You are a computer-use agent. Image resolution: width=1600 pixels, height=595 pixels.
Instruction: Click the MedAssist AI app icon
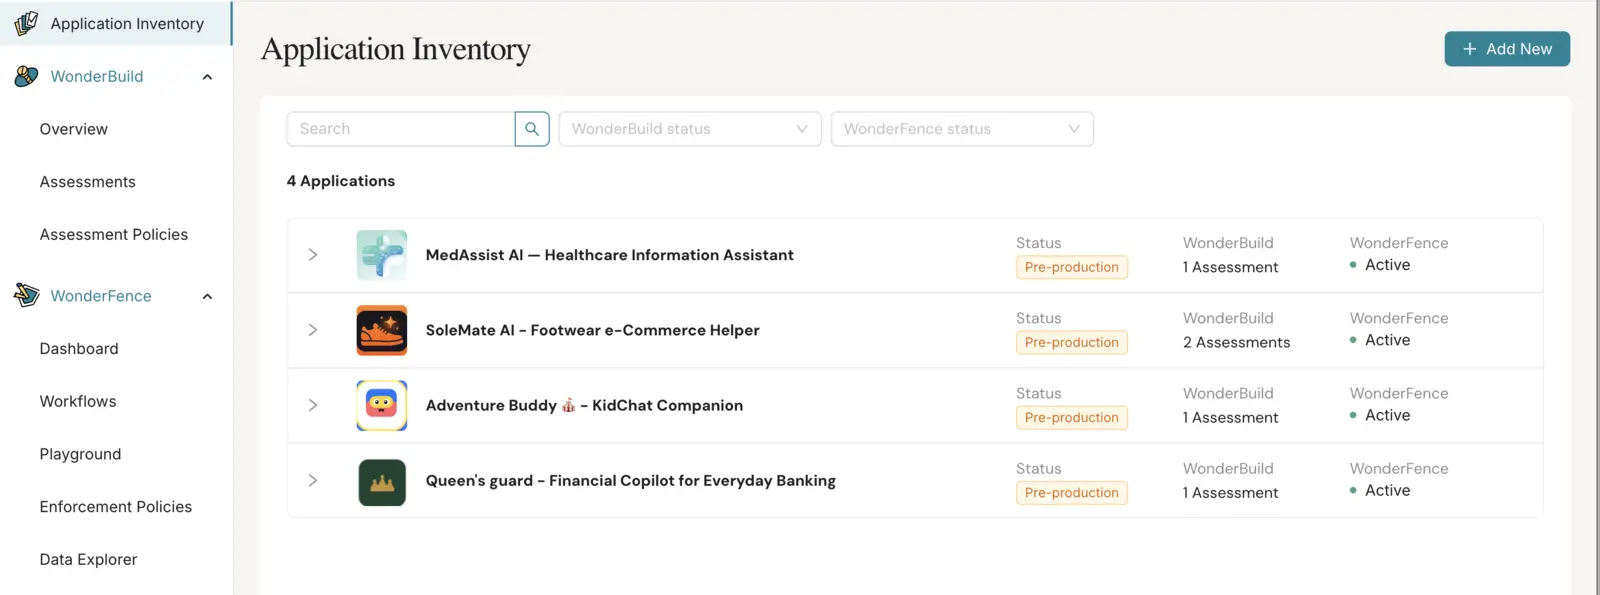click(382, 255)
